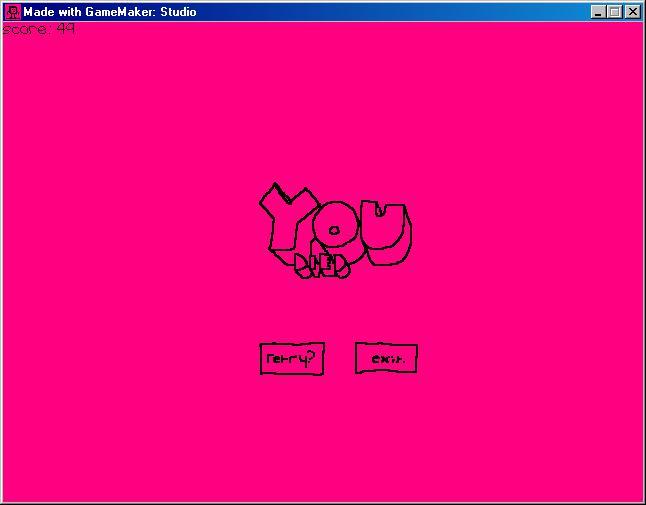Minimize the game window
Image resolution: width=646 pixels, height=505 pixels.
point(598,12)
